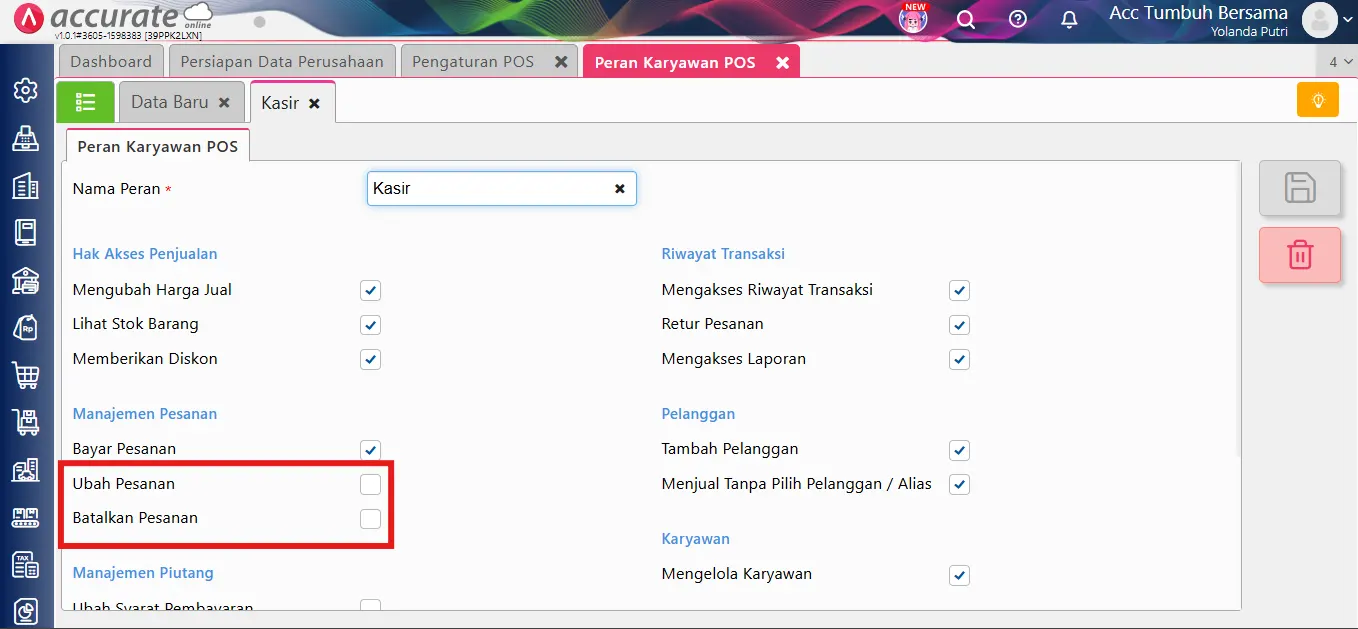Enable the Ubah Pesanan checkbox

click(370, 484)
